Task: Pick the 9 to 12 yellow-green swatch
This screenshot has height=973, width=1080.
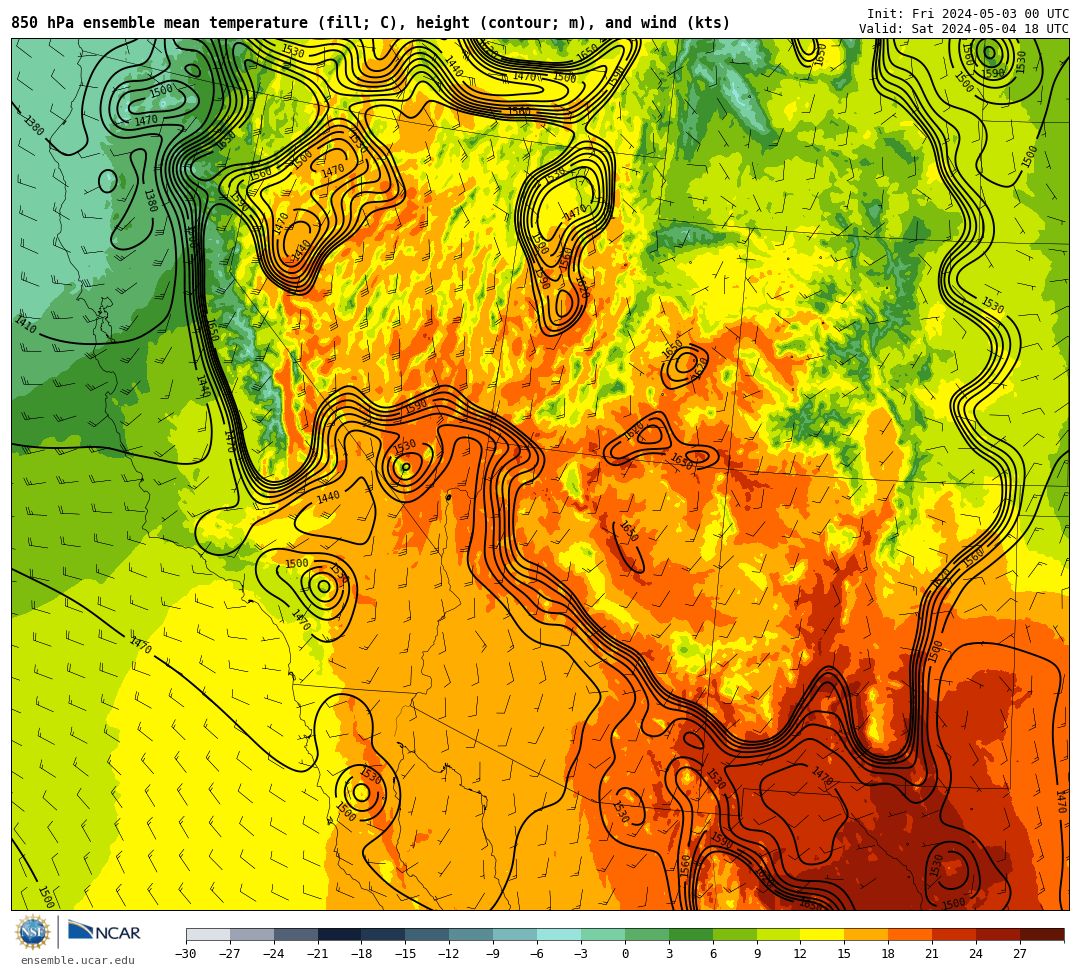Action: coord(779,934)
